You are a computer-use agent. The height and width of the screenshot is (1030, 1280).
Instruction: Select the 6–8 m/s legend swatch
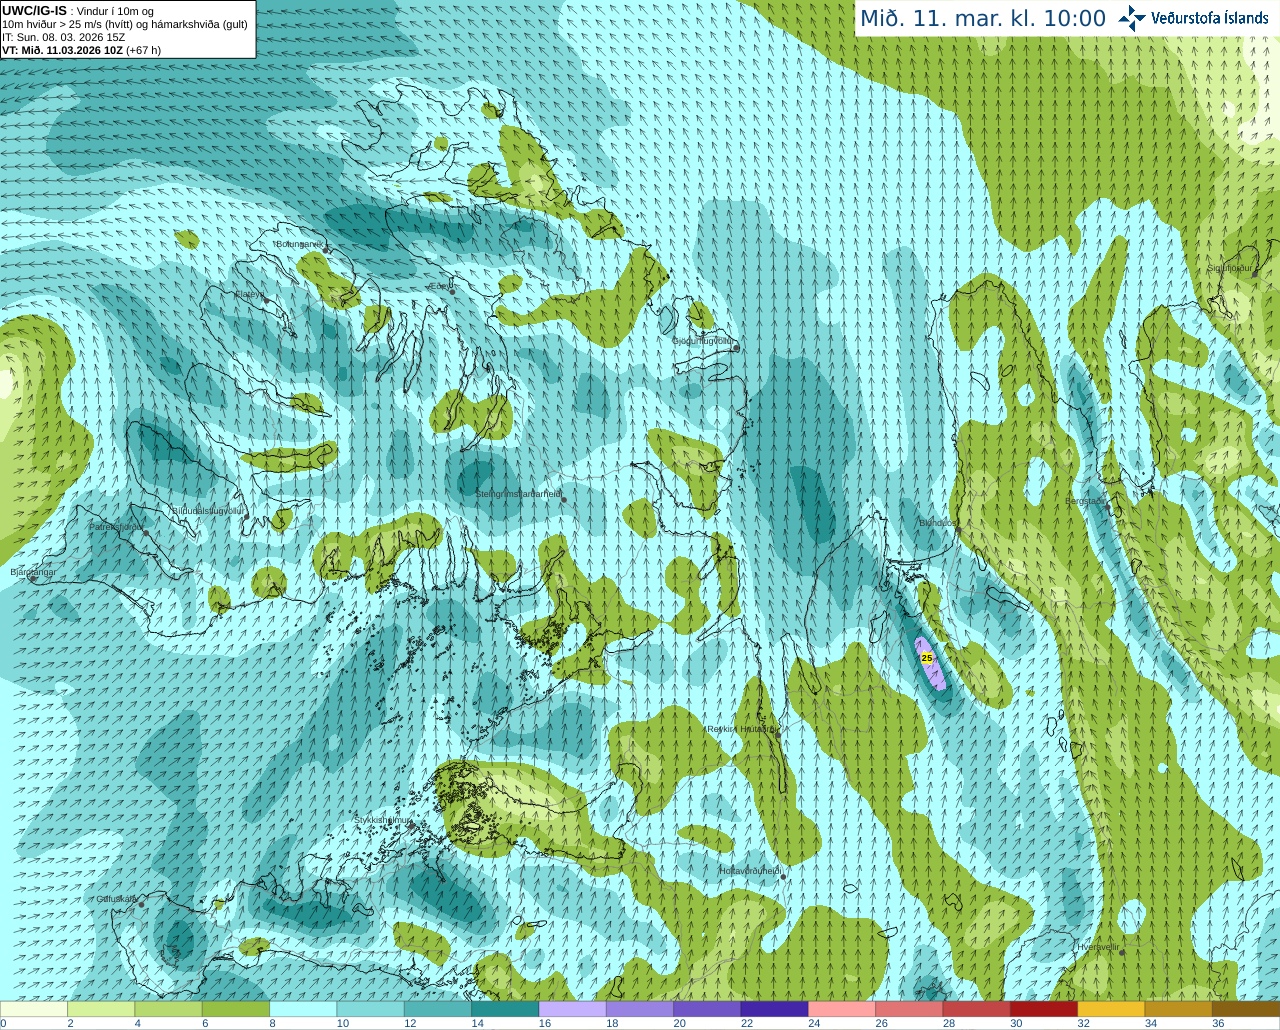[x=236, y=1009]
